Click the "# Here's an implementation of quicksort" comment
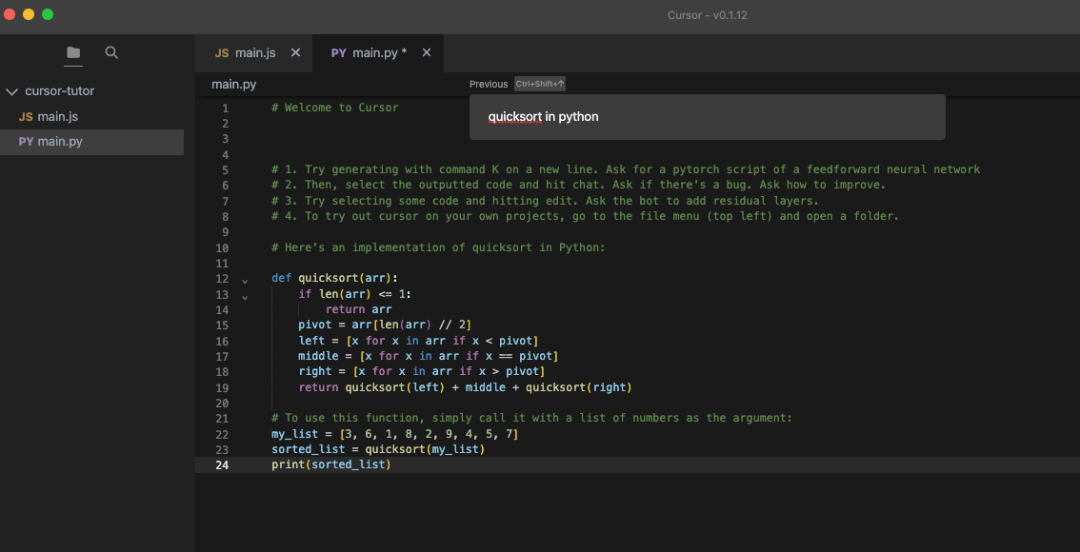Screen dimensions: 1080x552 point(438,247)
